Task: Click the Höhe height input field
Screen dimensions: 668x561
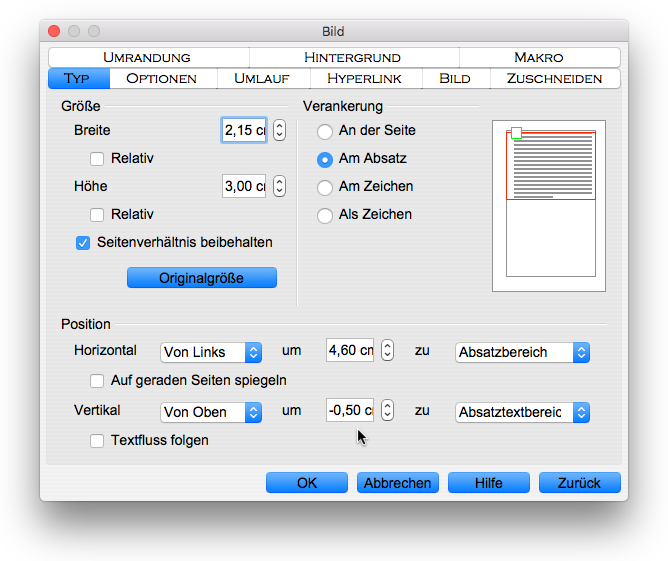Action: (244, 186)
